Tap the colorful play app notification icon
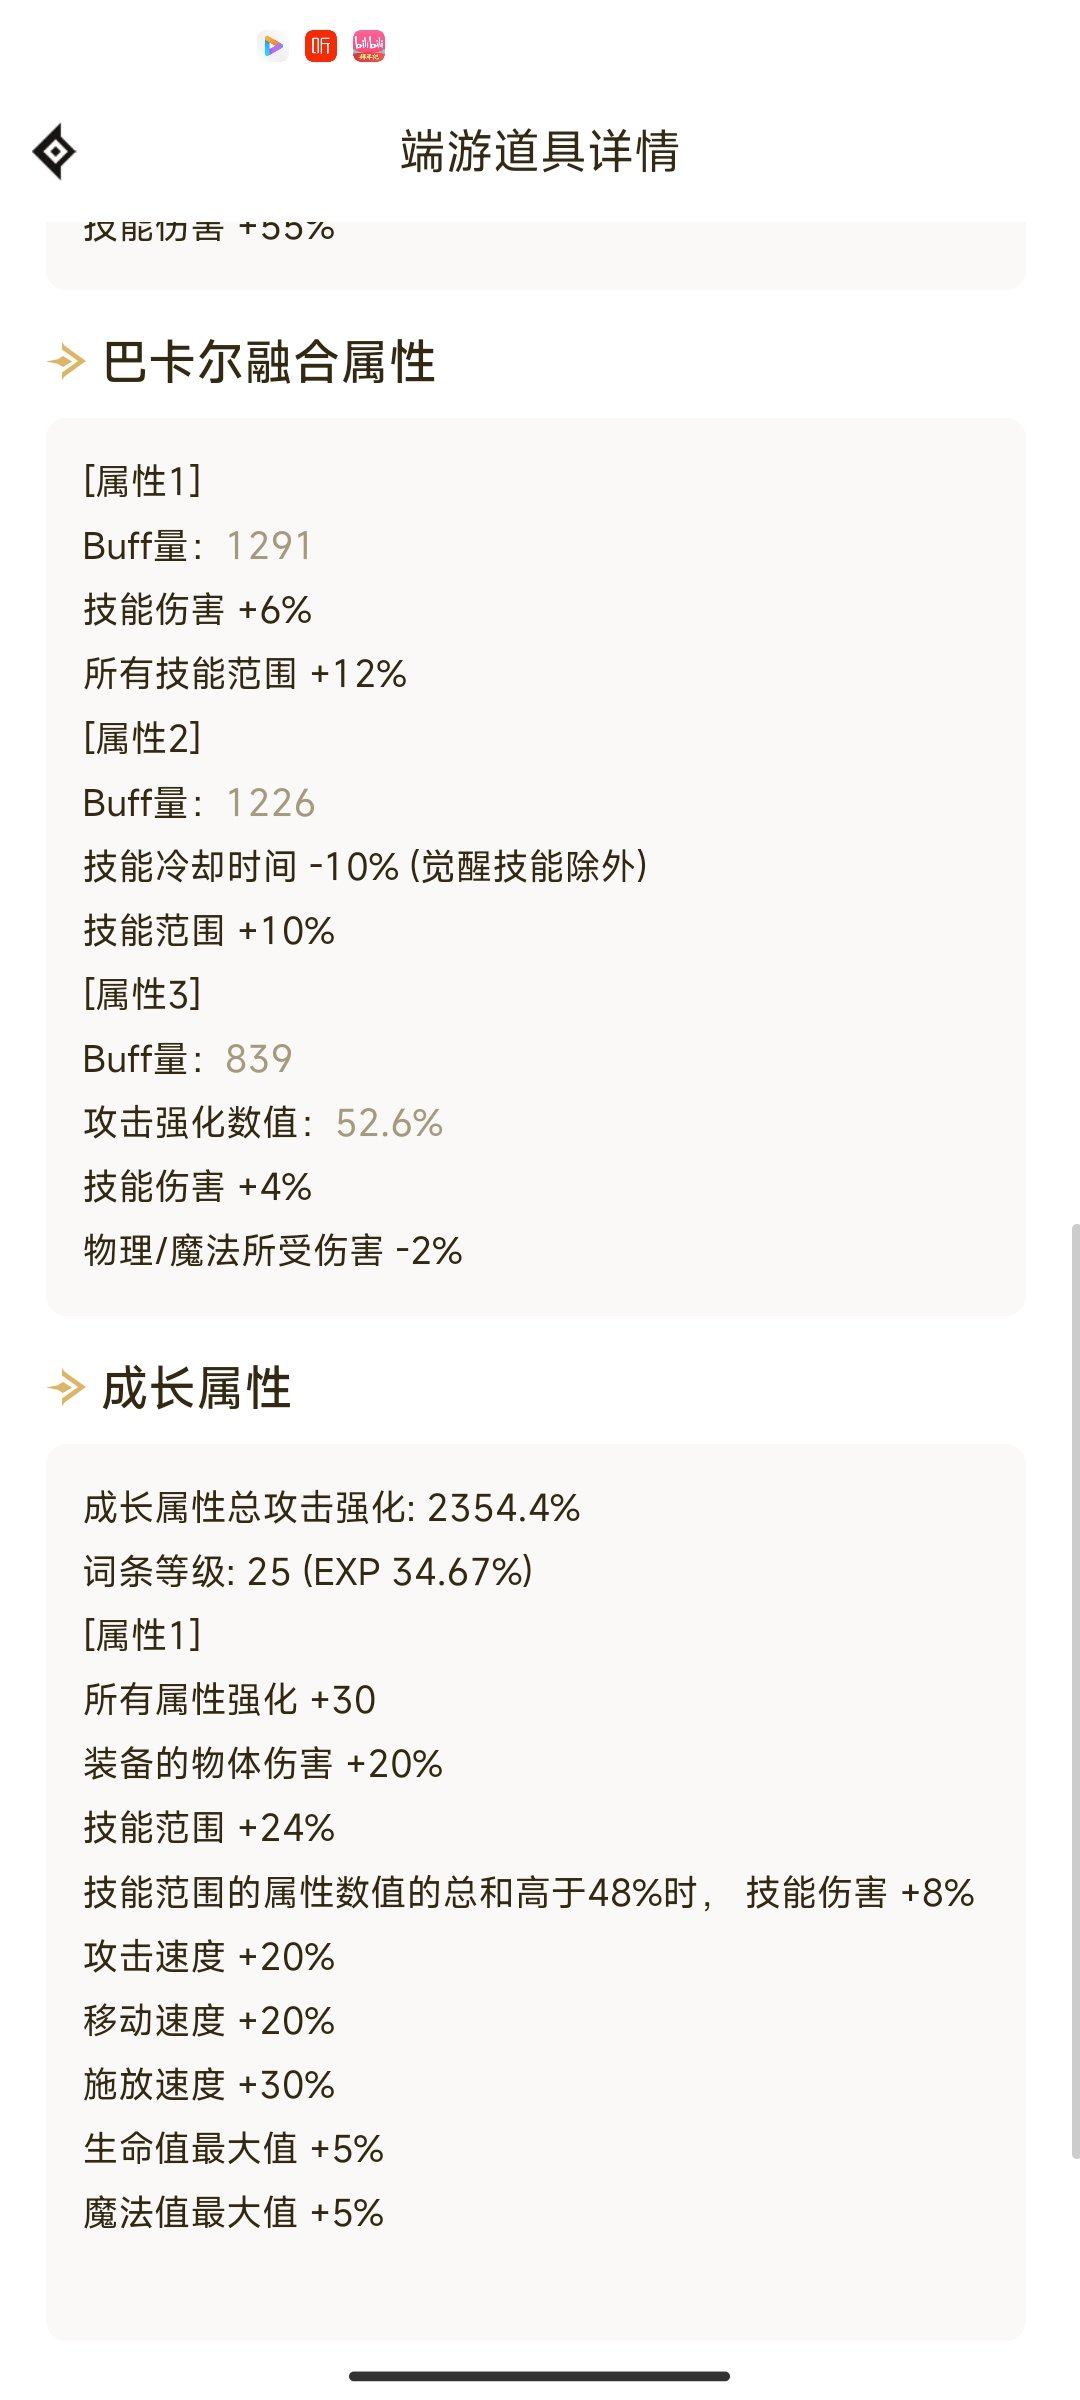The width and height of the screenshot is (1080, 2400). [x=272, y=46]
